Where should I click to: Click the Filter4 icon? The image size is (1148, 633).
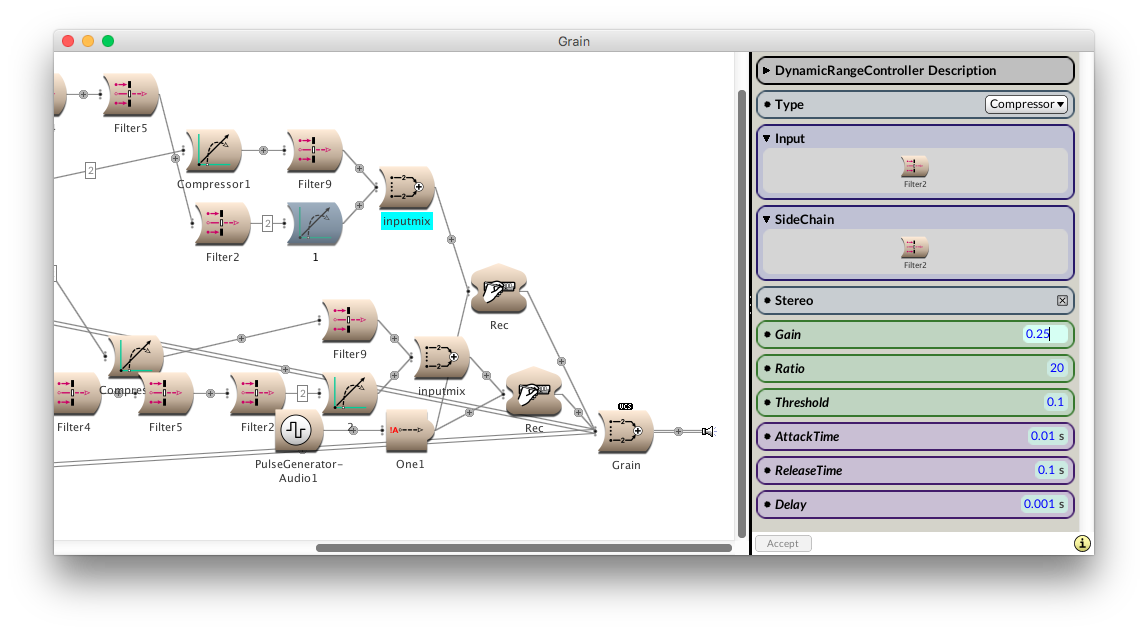pyautogui.click(x=76, y=394)
